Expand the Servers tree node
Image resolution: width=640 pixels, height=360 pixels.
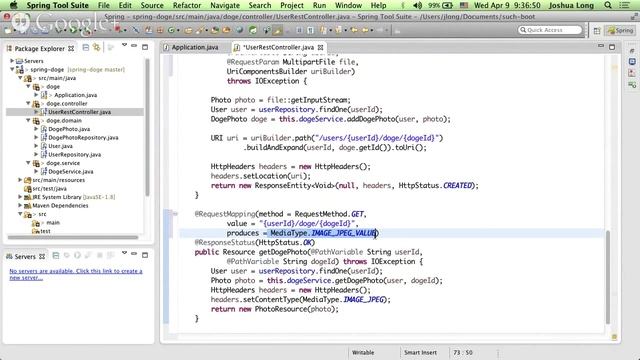pos(12,61)
